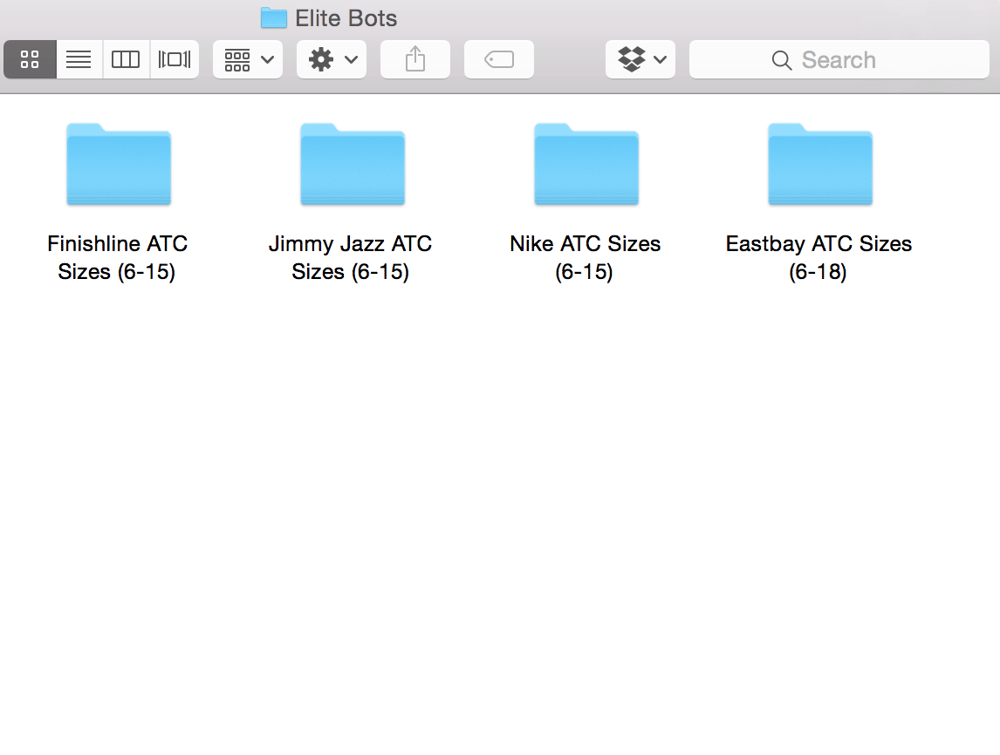Switch to Cover Flow view mode
The width and height of the screenshot is (1000, 755).
click(174, 59)
